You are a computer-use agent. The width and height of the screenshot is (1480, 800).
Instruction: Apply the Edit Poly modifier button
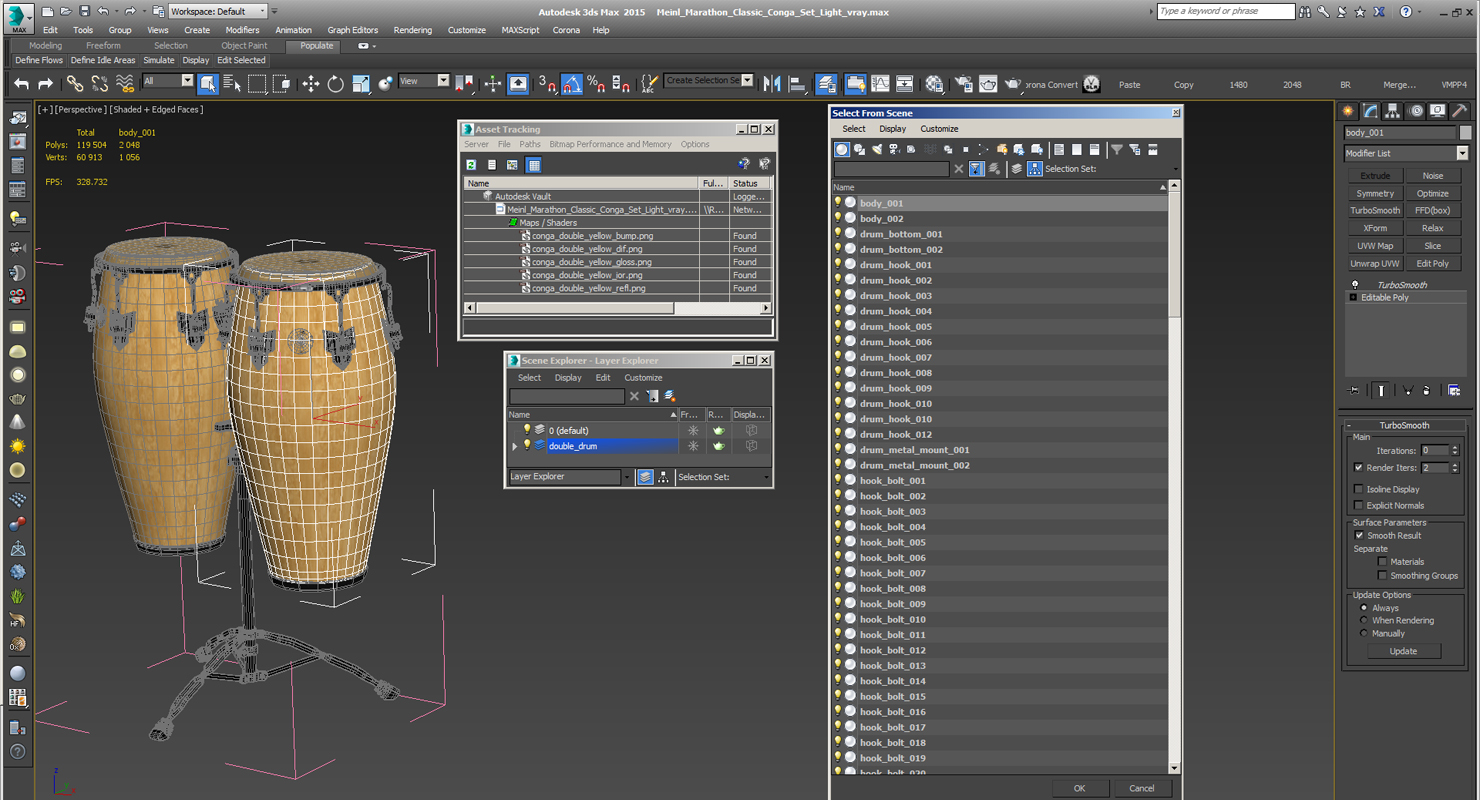click(1432, 264)
